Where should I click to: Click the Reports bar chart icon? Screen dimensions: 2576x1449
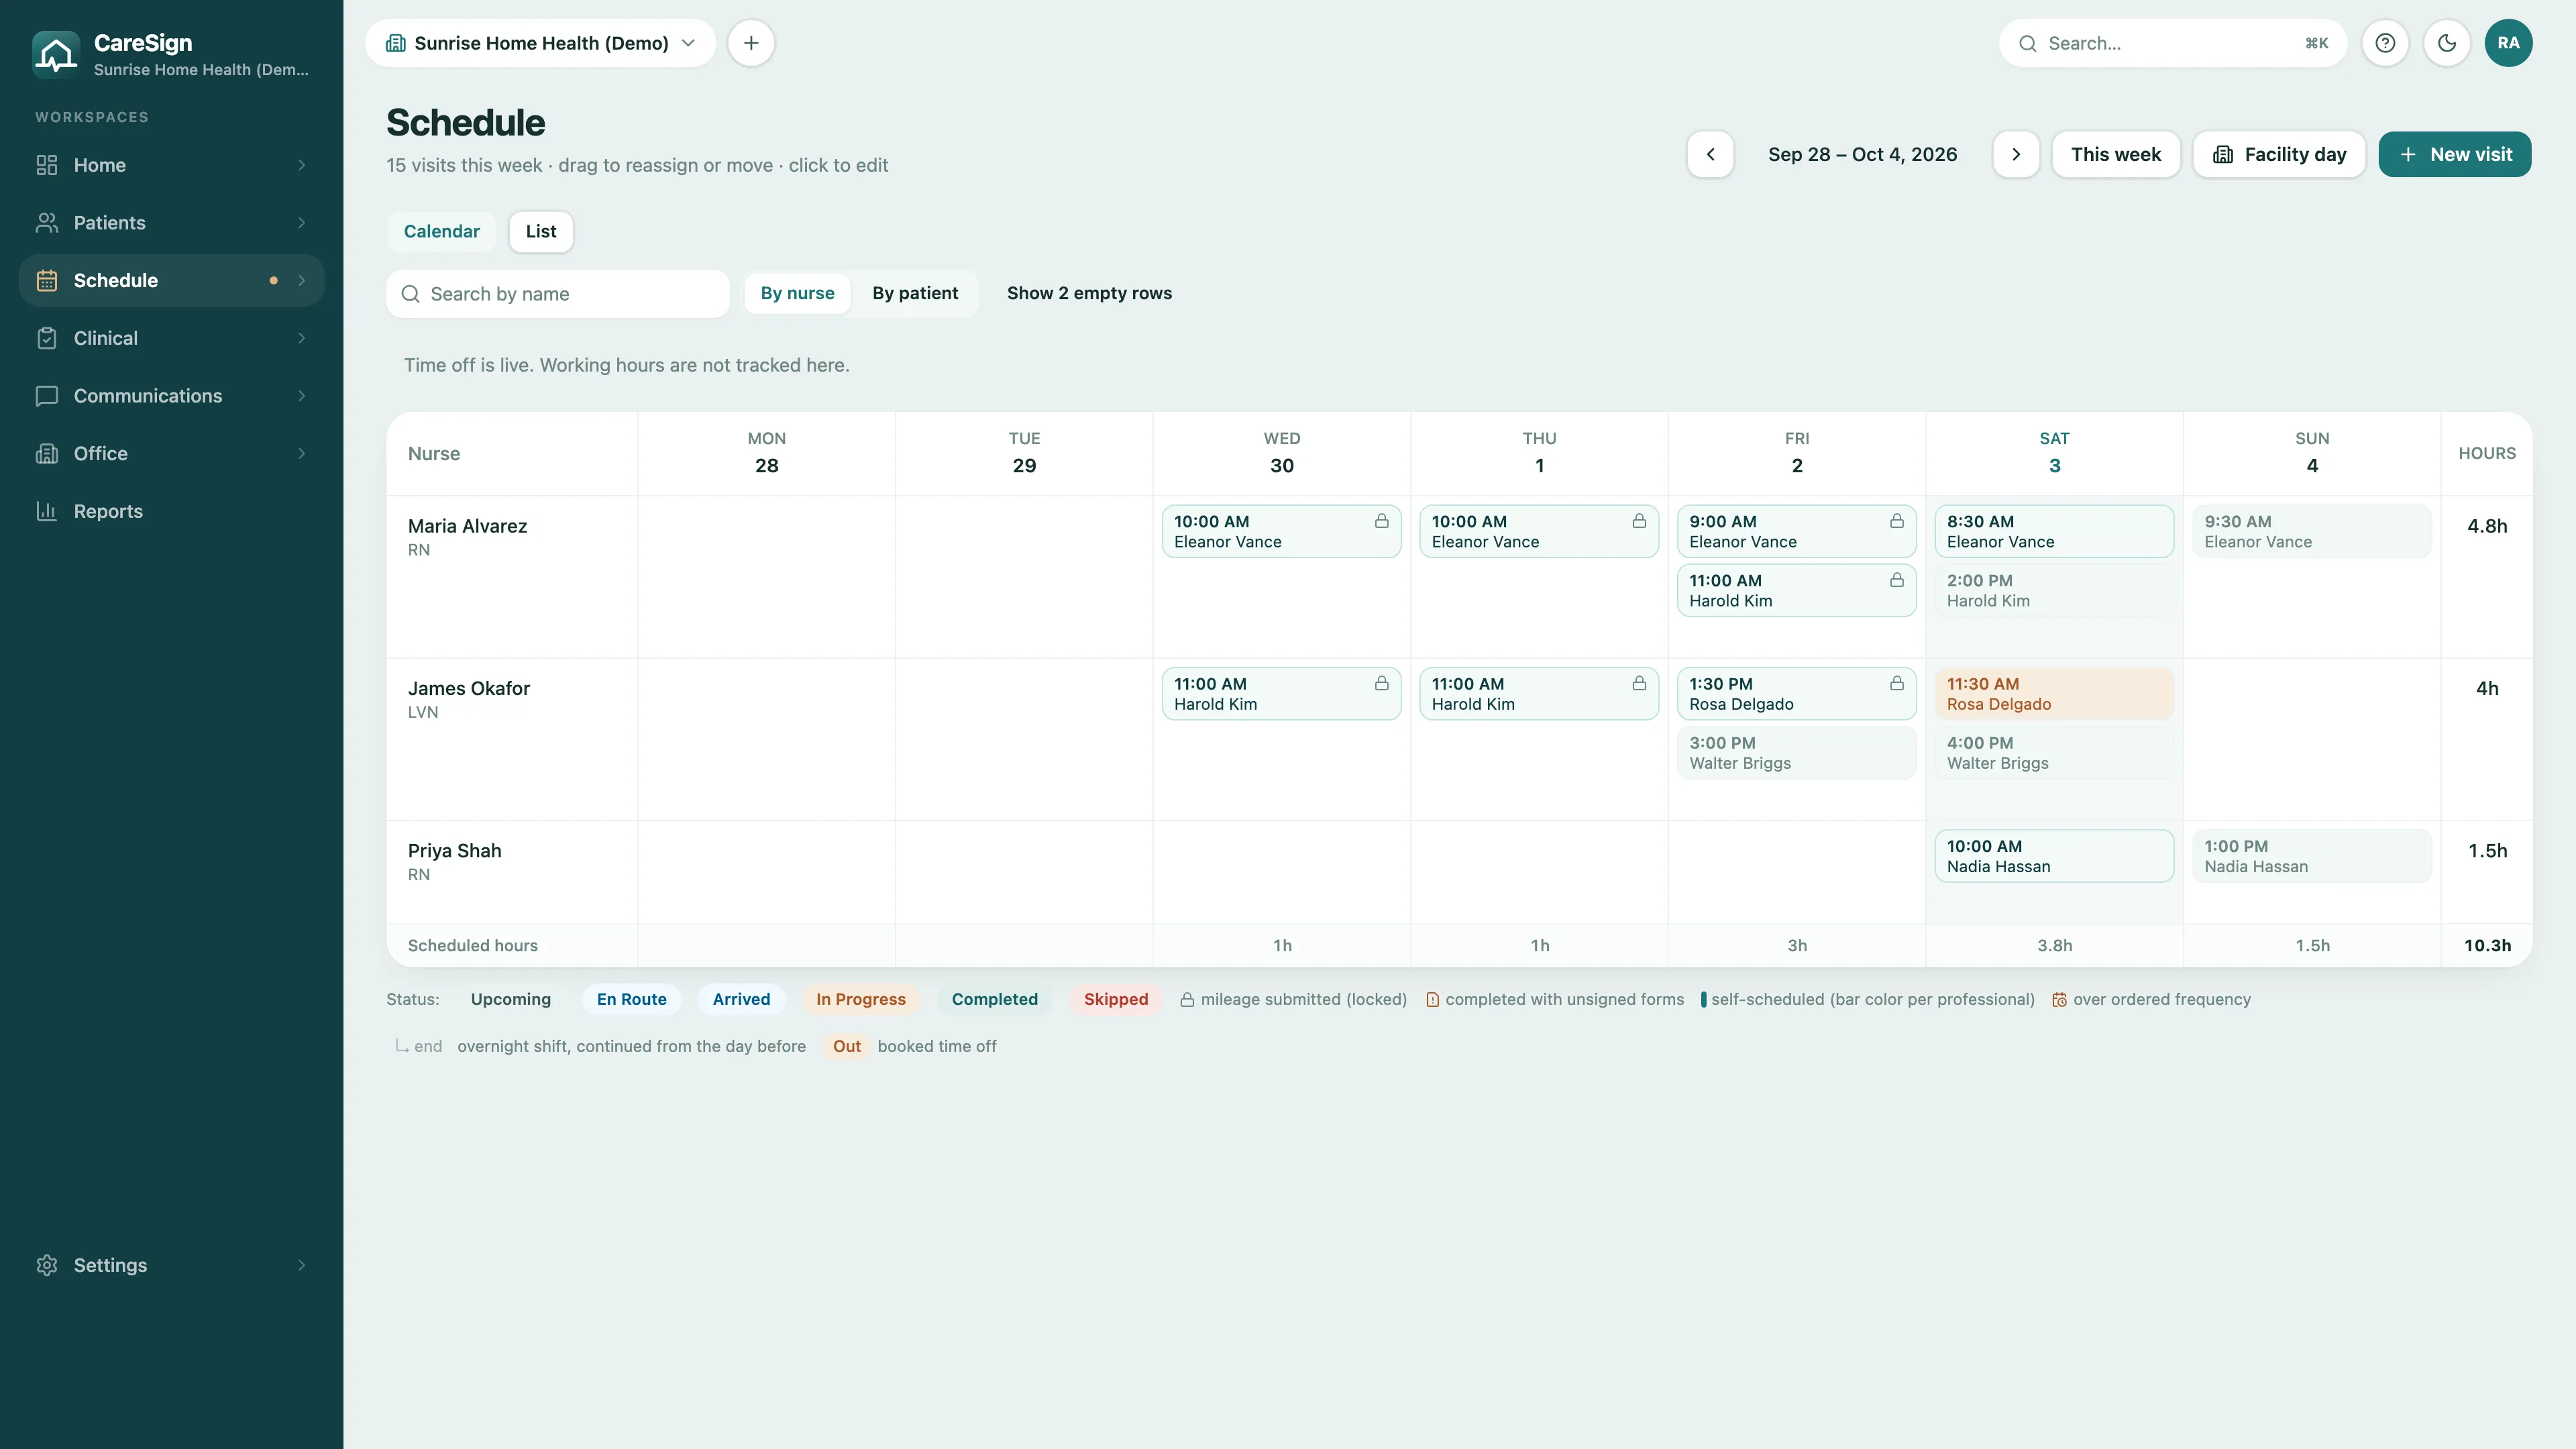coord(47,511)
